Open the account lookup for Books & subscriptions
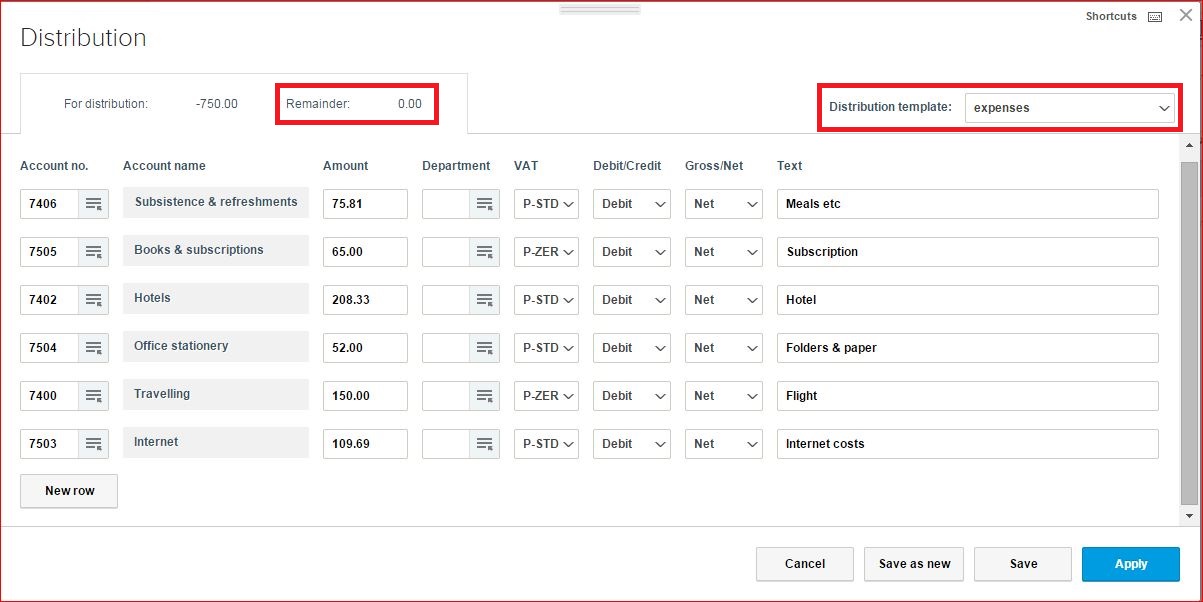Image resolution: width=1203 pixels, height=602 pixels. [x=93, y=252]
